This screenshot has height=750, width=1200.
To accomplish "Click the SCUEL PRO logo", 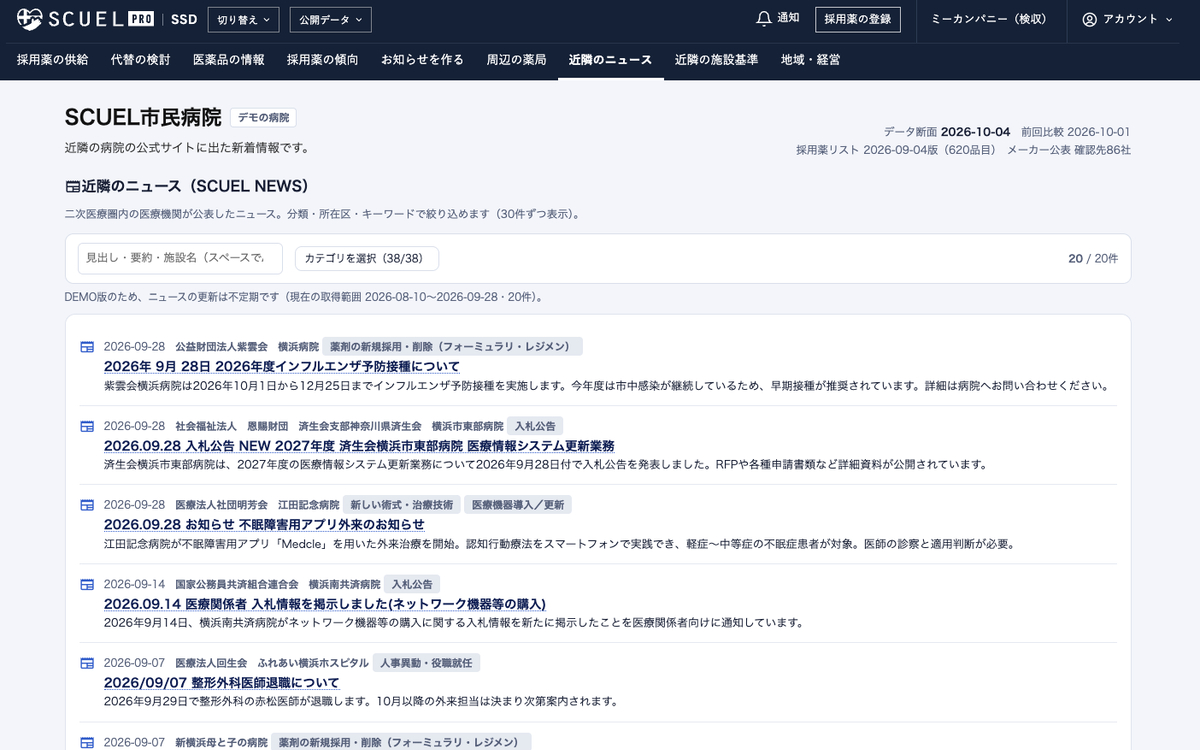I will 84,19.
